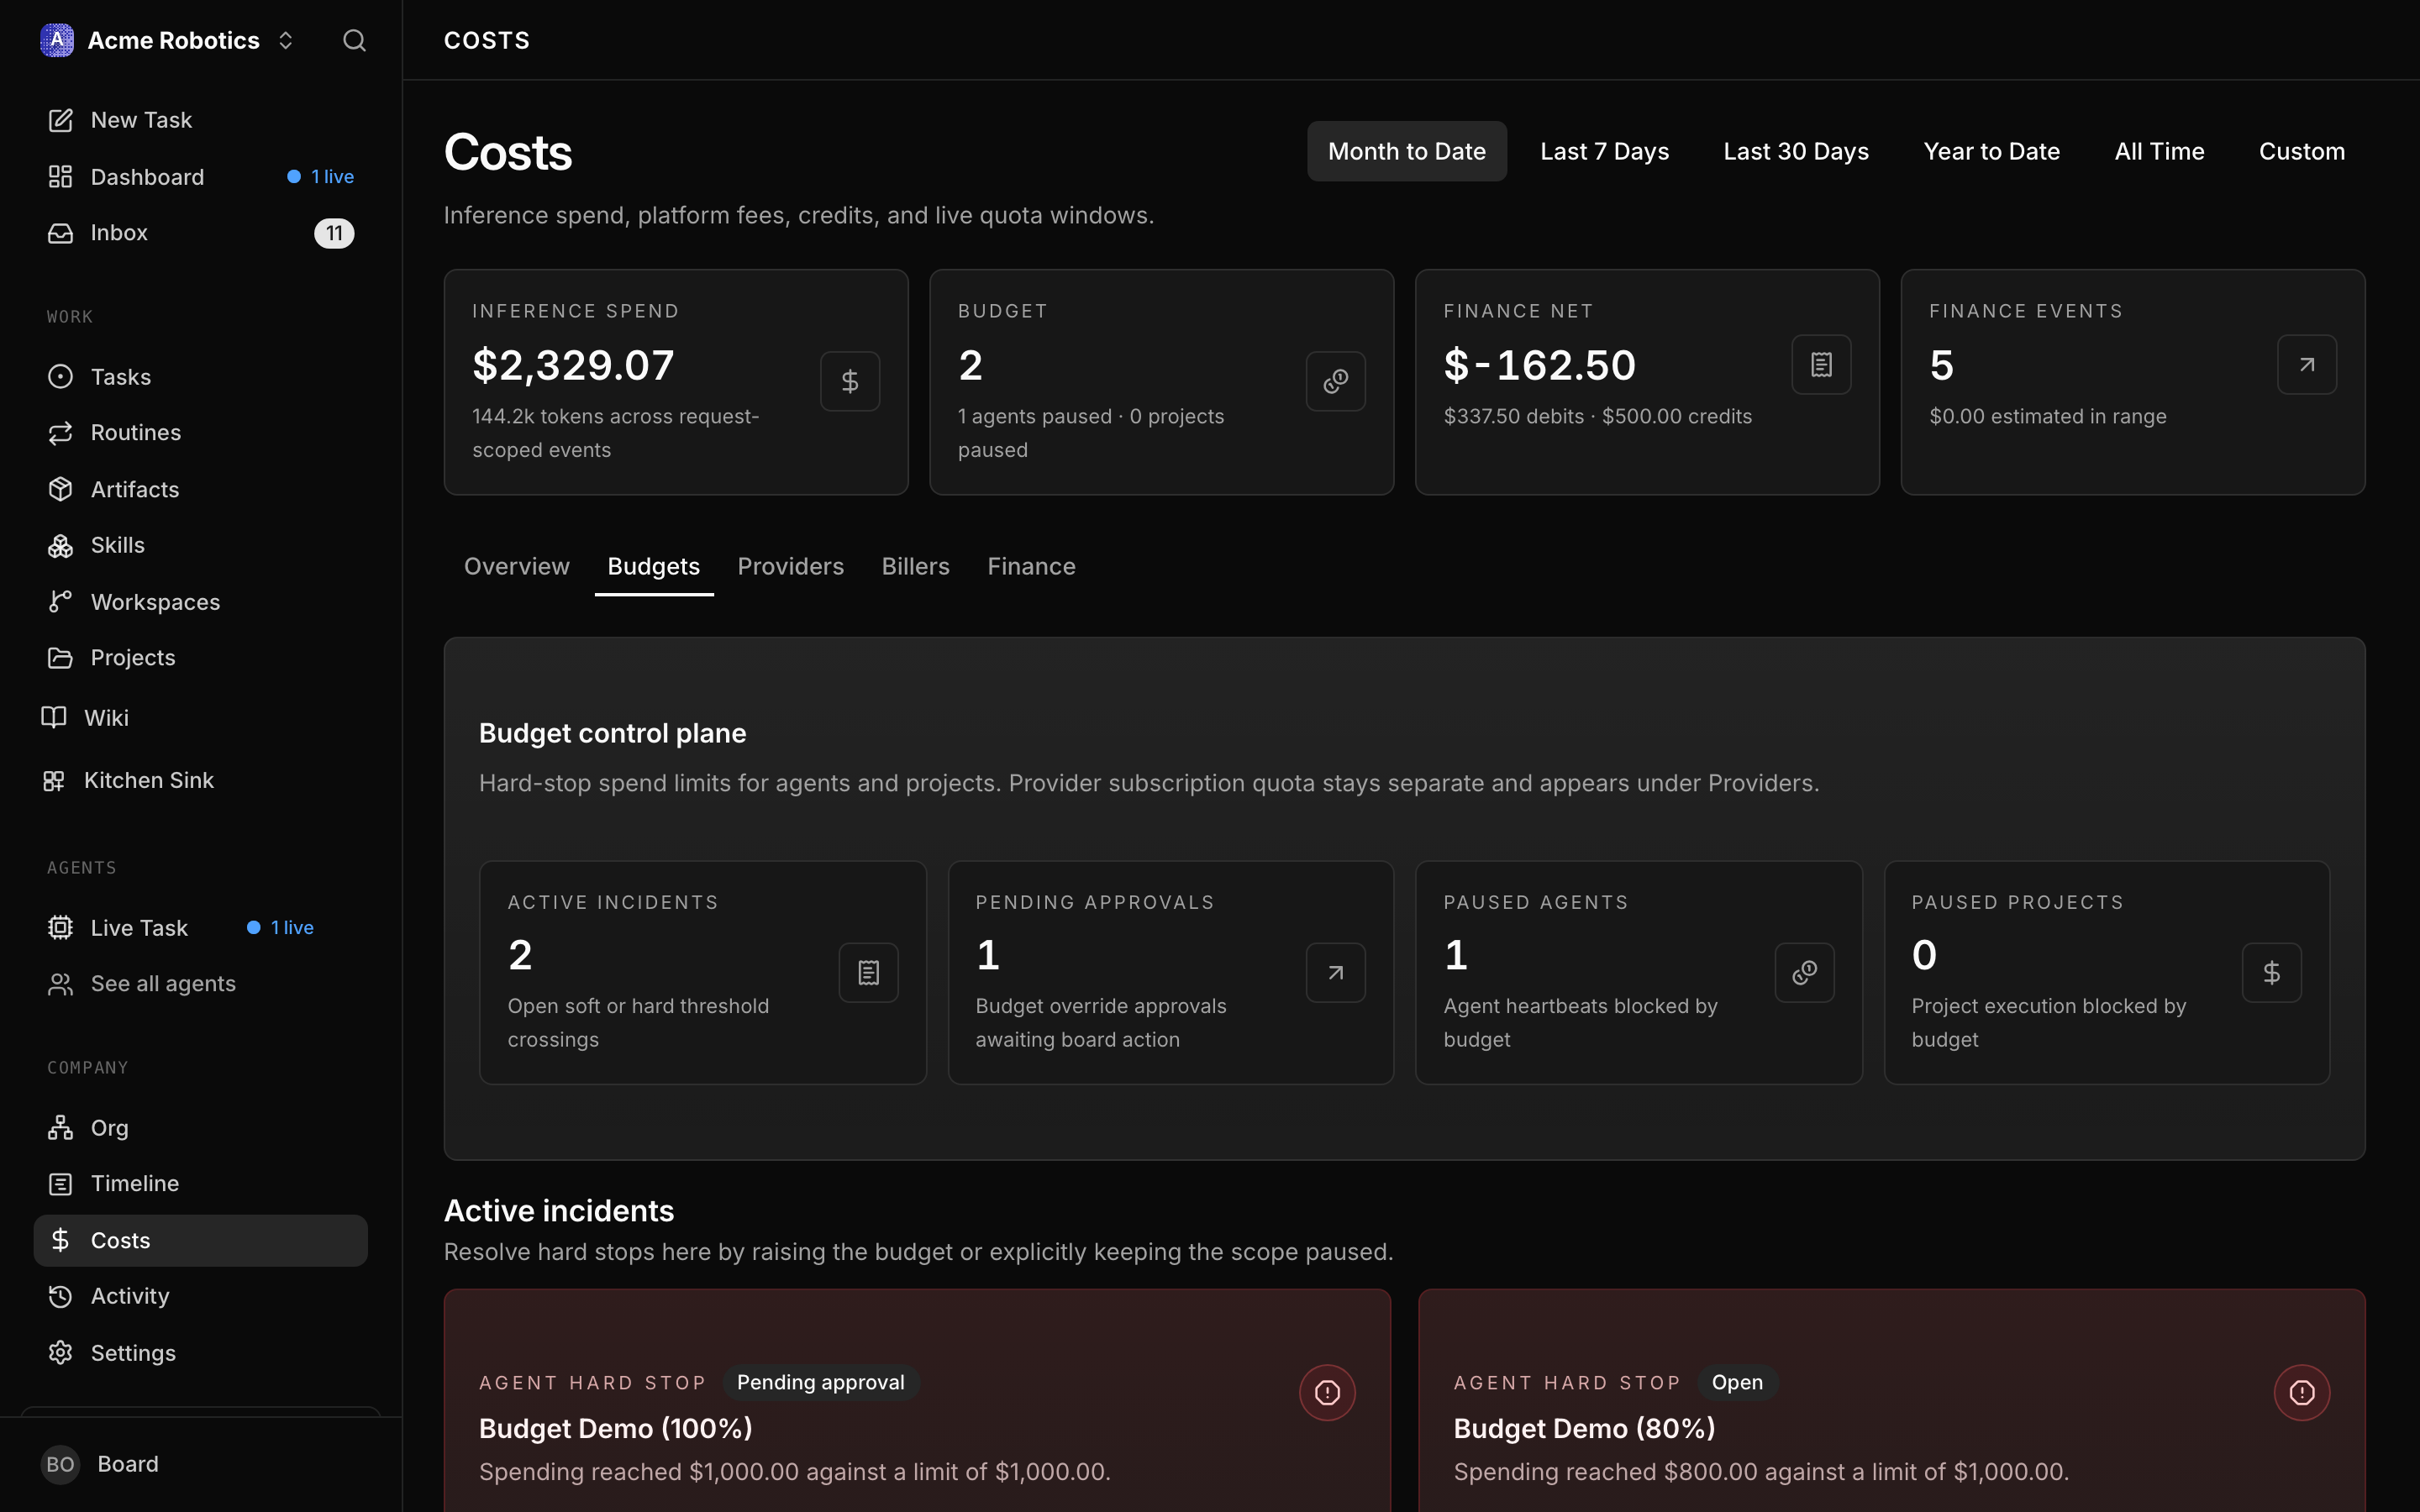
Task: Switch to the Overview tab
Action: [517, 566]
